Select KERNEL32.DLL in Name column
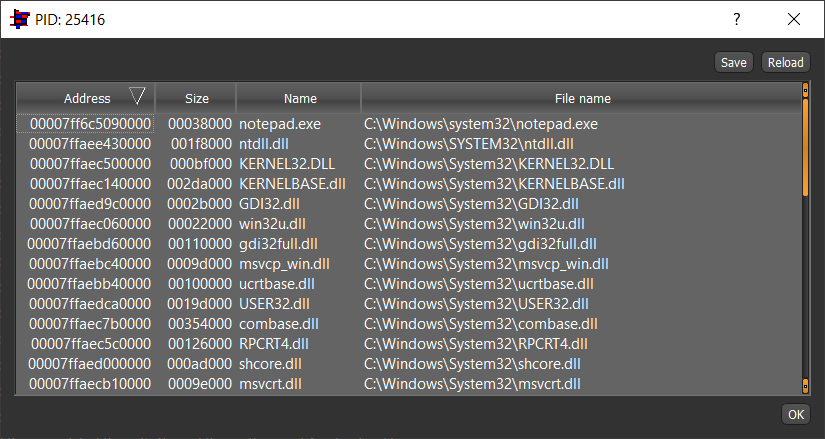Screen dimensions: 825x439 tap(287, 164)
